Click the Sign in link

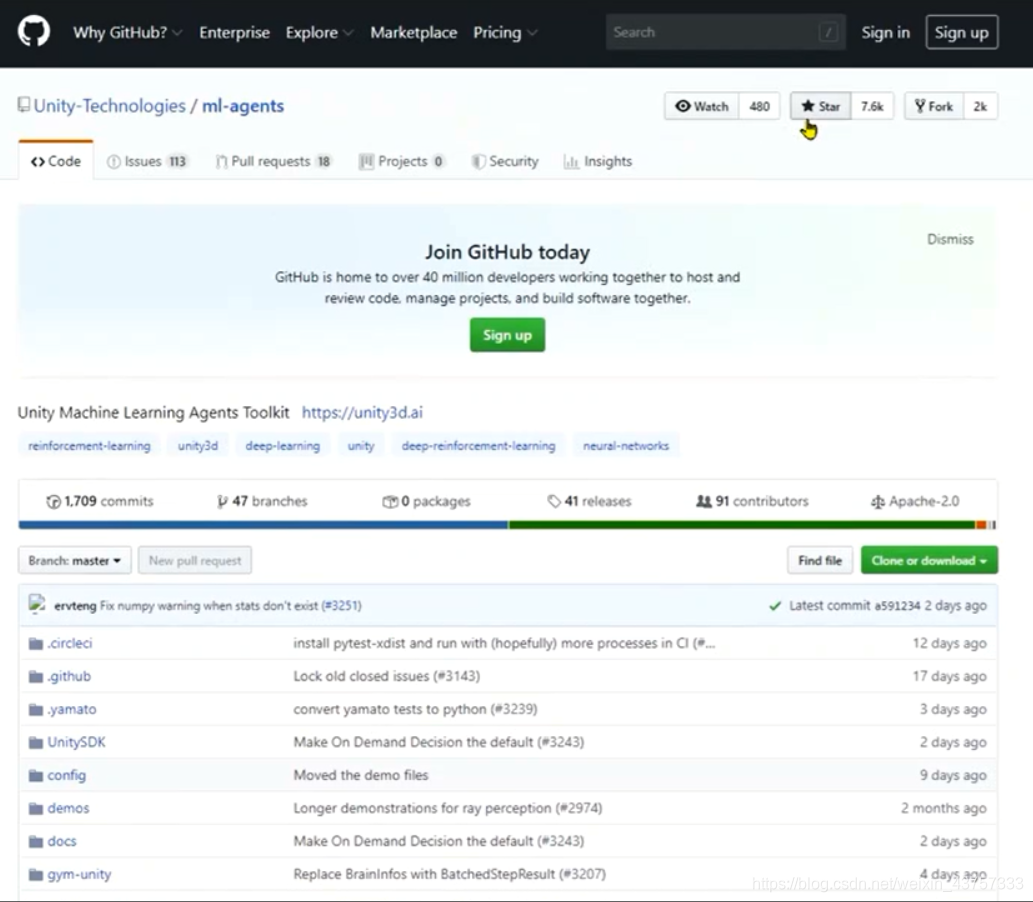885,32
